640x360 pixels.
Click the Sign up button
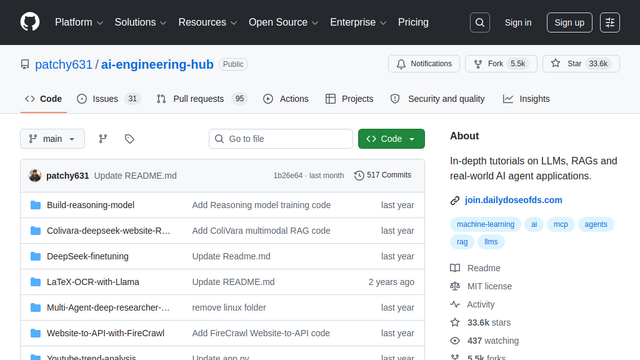[569, 22]
